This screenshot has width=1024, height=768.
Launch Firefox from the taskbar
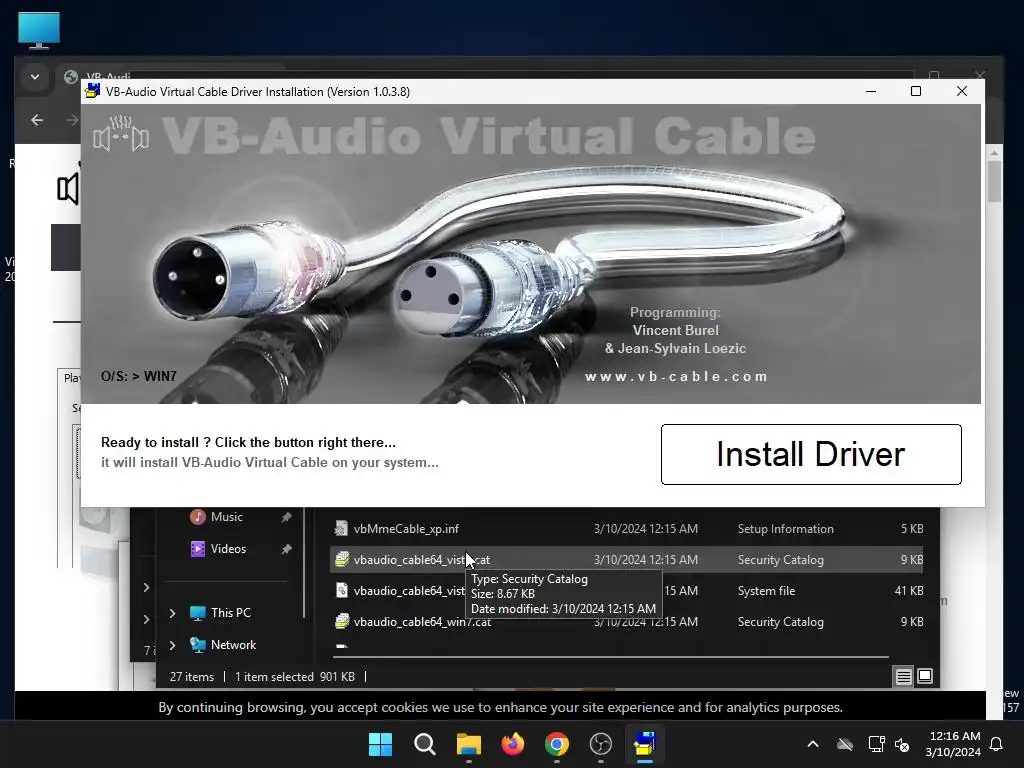513,744
